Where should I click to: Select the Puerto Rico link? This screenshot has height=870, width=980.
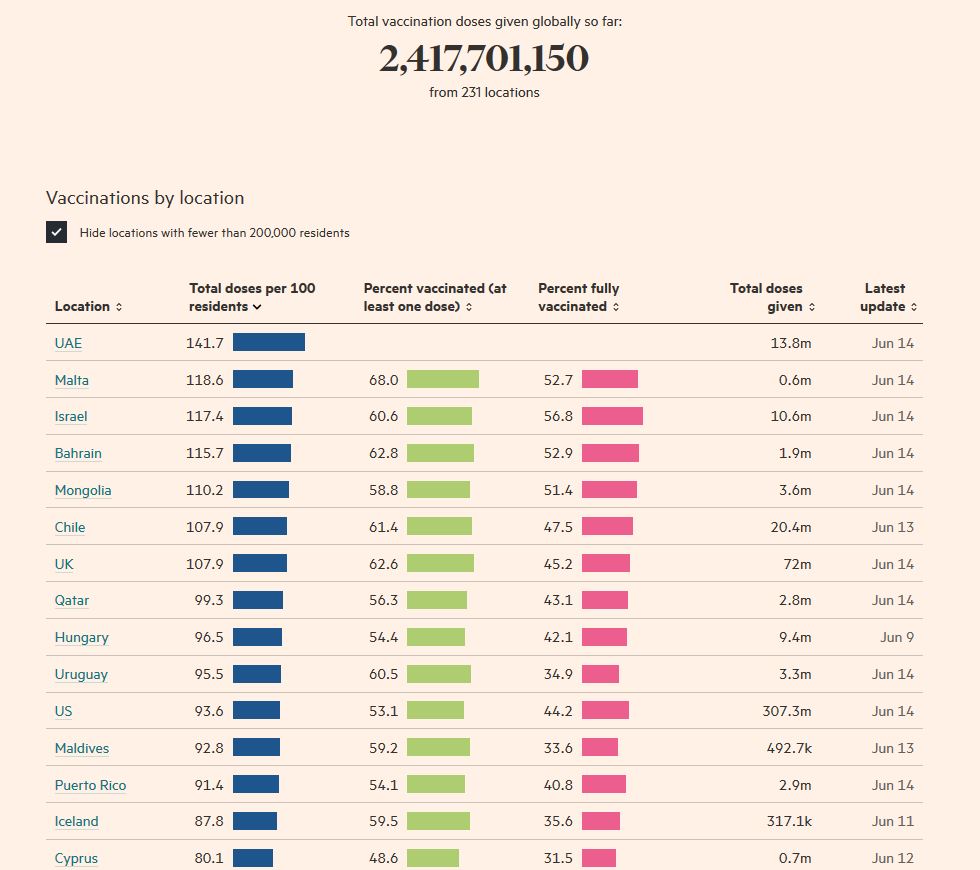tap(90, 785)
